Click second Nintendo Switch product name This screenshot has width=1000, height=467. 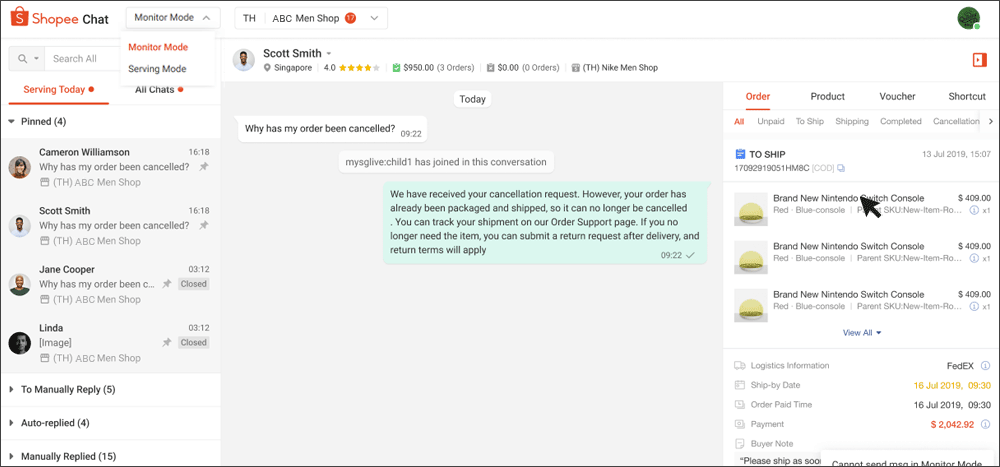click(x=848, y=246)
